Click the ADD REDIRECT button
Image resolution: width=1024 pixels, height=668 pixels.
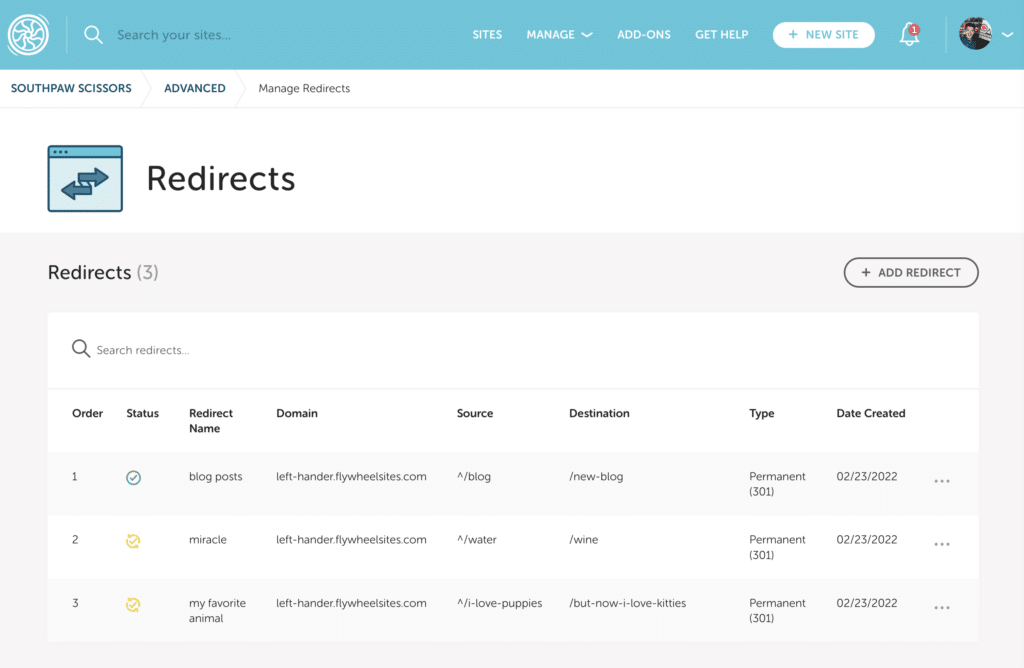[x=910, y=272]
